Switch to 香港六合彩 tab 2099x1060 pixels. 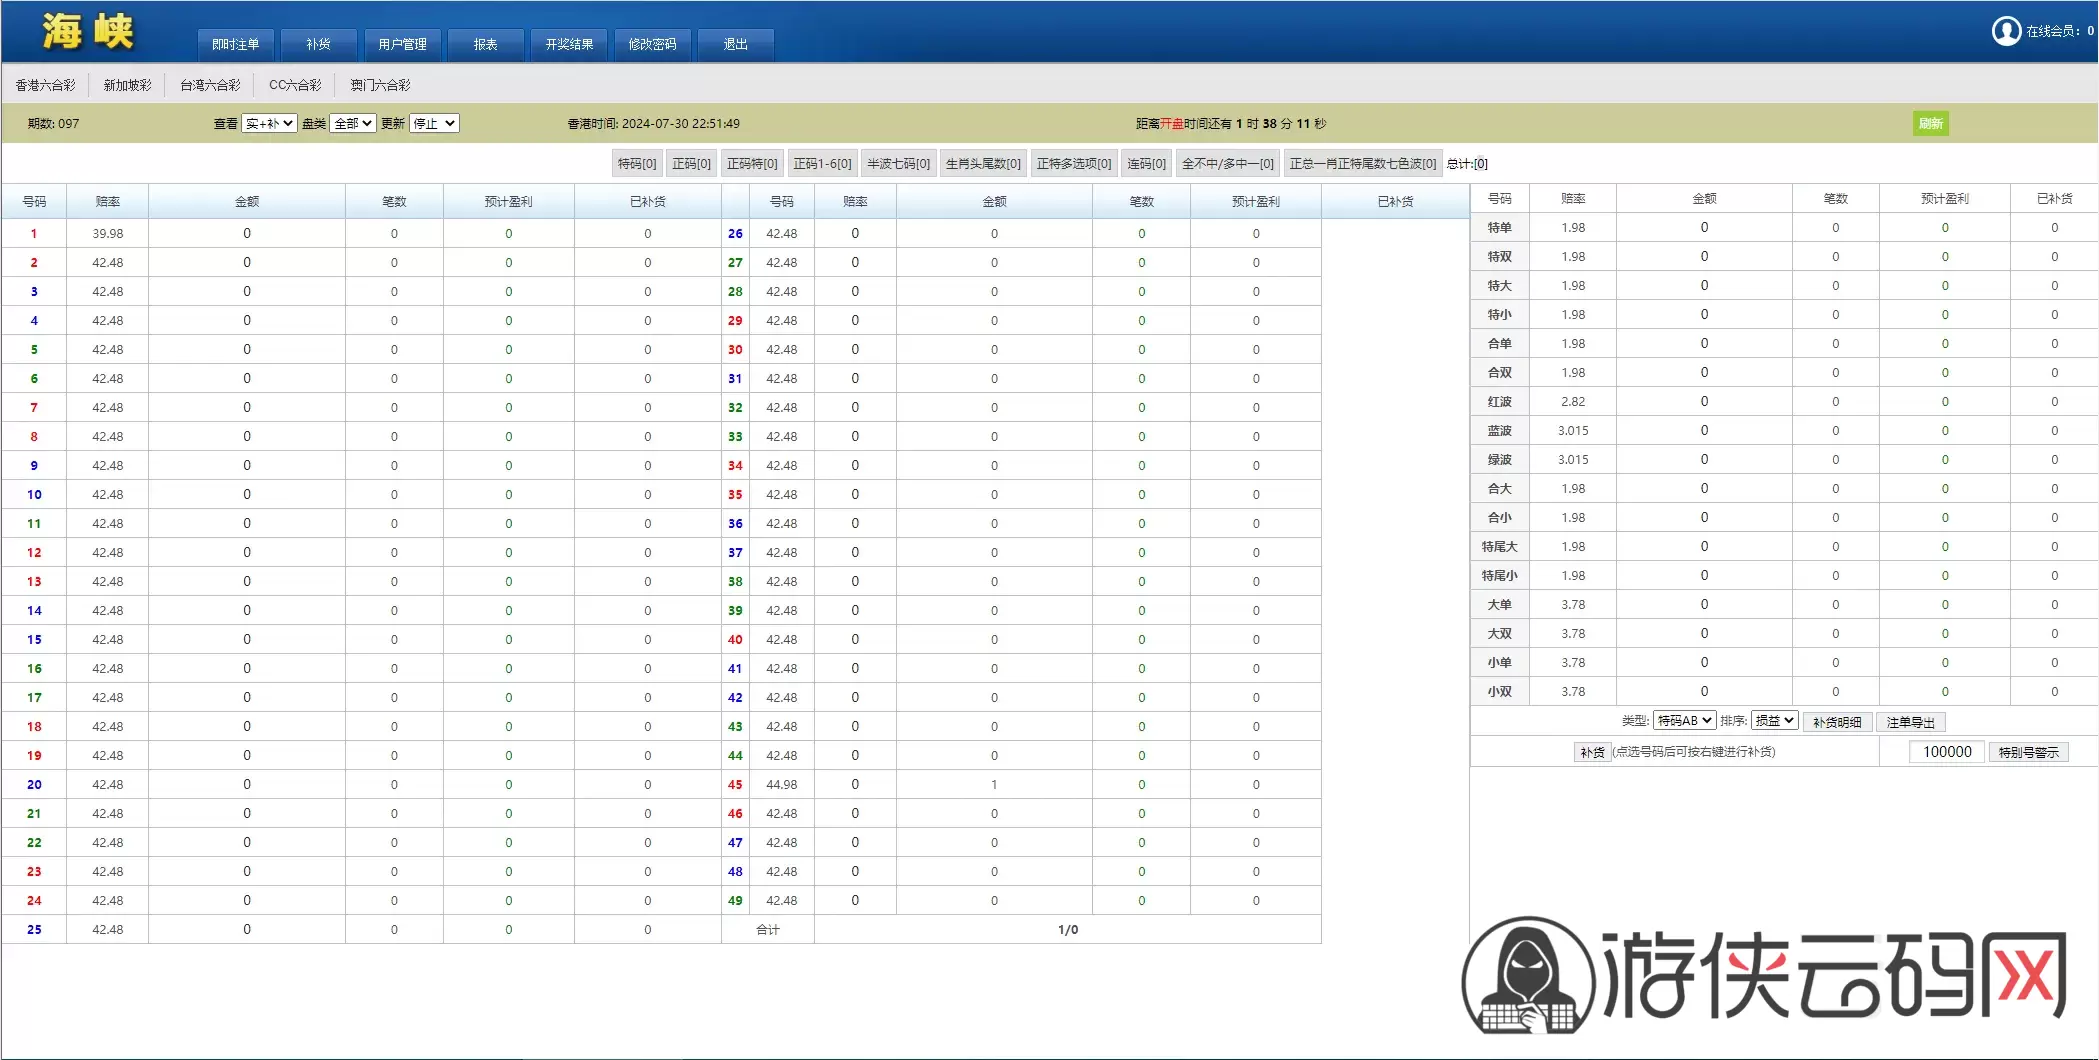tap(45, 85)
